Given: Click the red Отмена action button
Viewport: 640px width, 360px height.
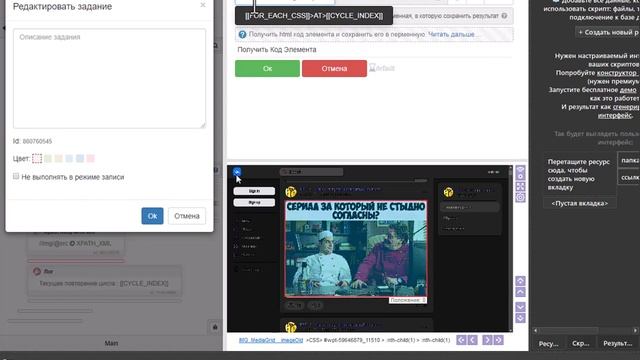Looking at the screenshot, I should click(x=334, y=69).
